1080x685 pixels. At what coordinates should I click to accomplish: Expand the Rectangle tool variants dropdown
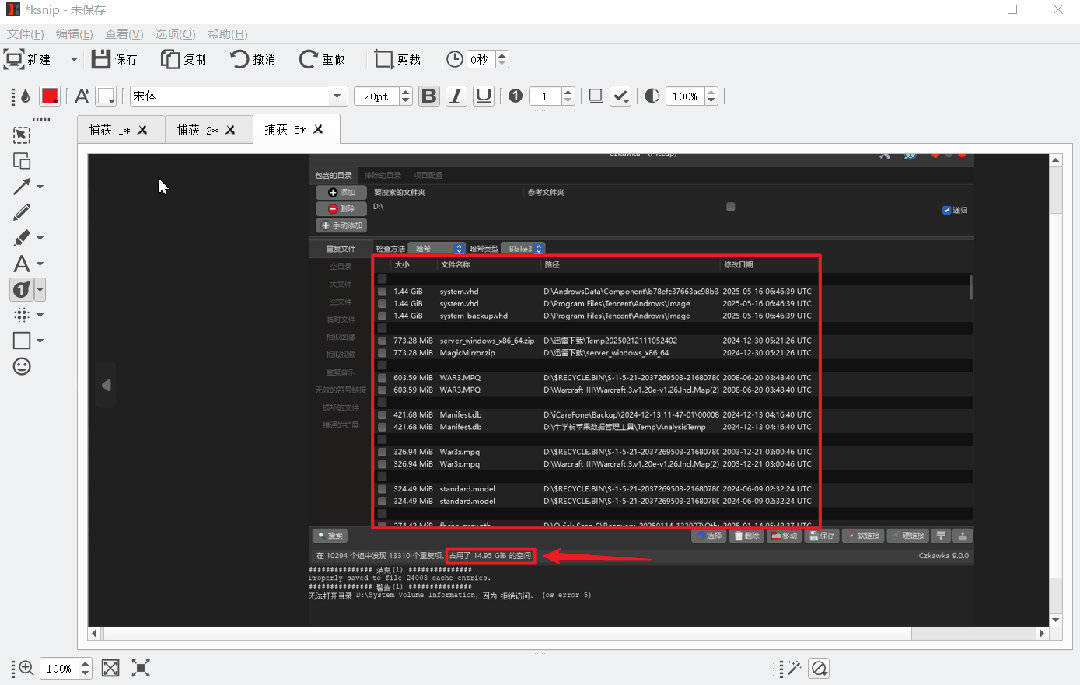pyautogui.click(x=40, y=341)
